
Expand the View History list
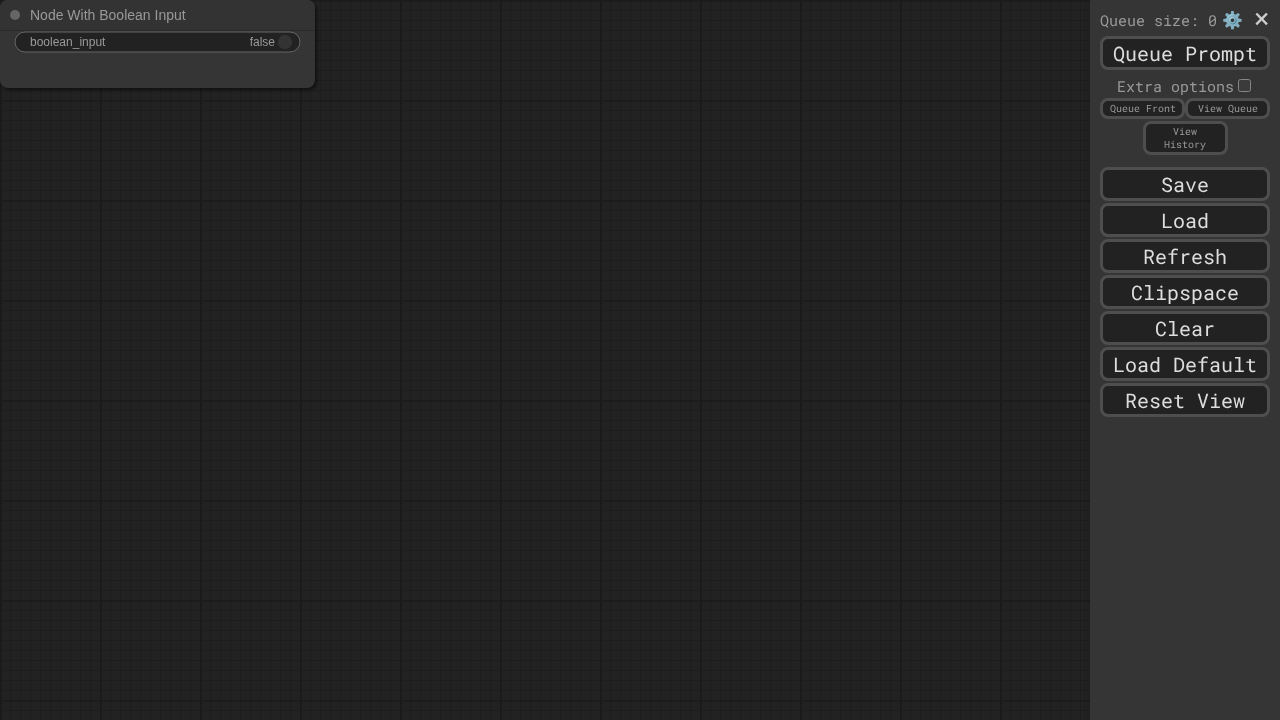coord(1185,138)
